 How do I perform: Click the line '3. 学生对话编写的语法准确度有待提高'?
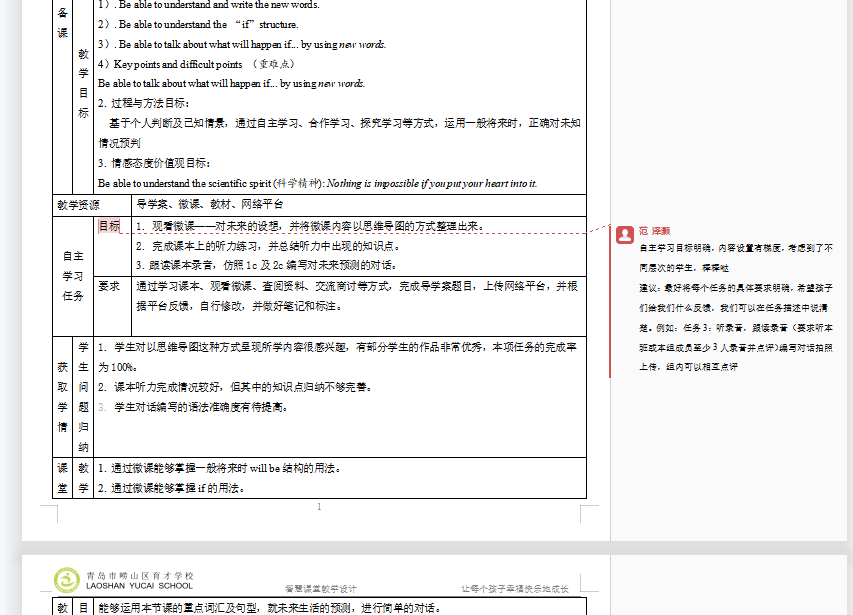[x=194, y=407]
